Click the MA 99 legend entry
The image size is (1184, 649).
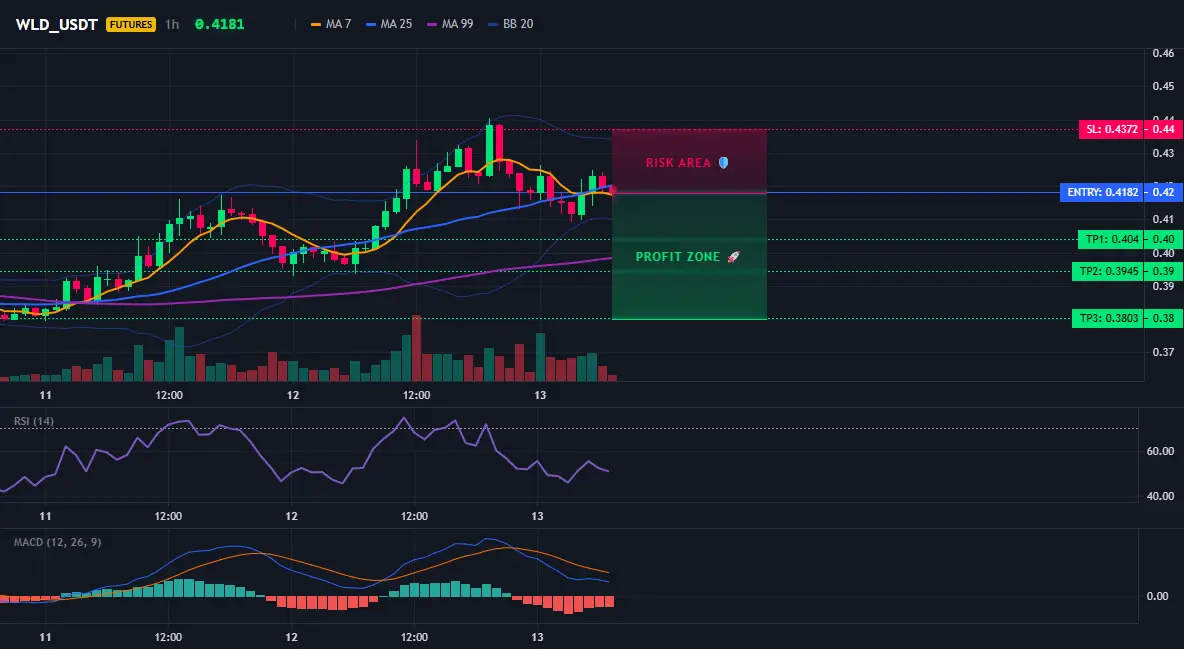click(451, 24)
